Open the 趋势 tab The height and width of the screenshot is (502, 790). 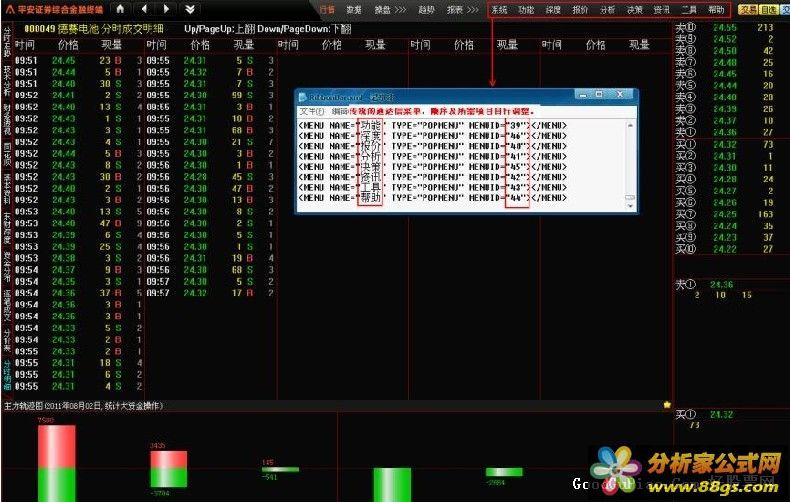click(x=426, y=10)
